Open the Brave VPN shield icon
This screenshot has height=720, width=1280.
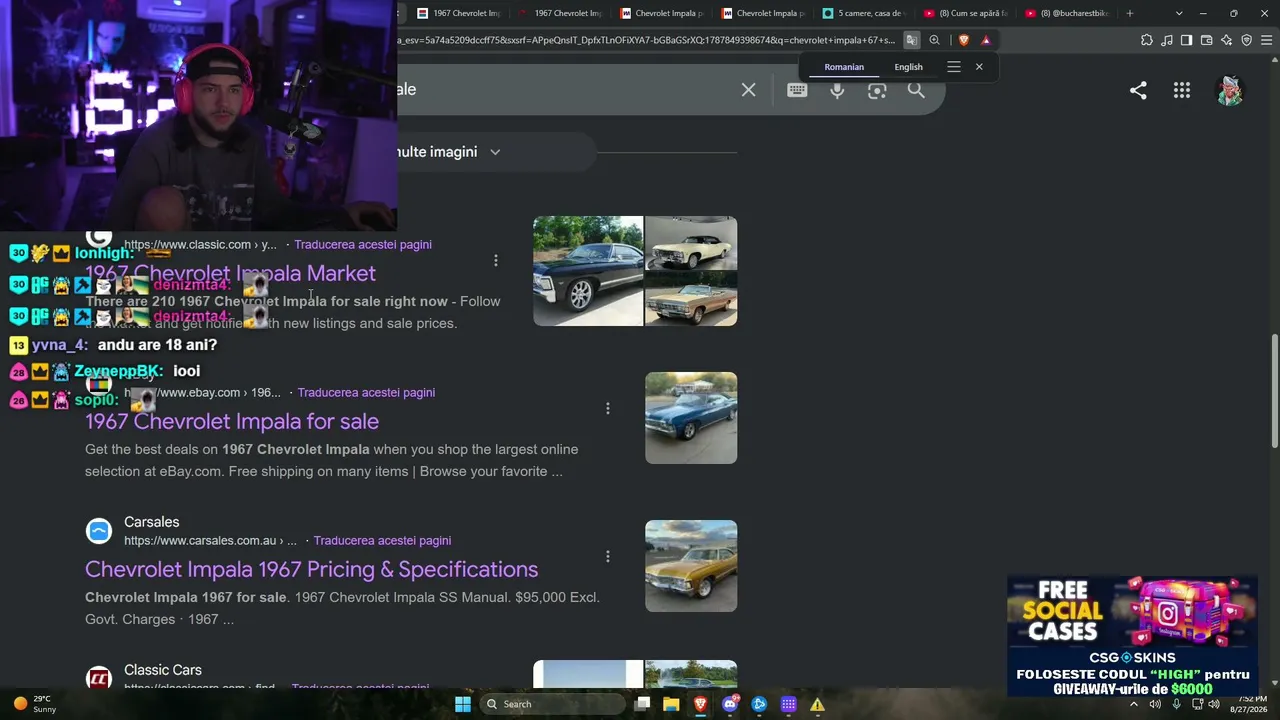(x=1246, y=40)
